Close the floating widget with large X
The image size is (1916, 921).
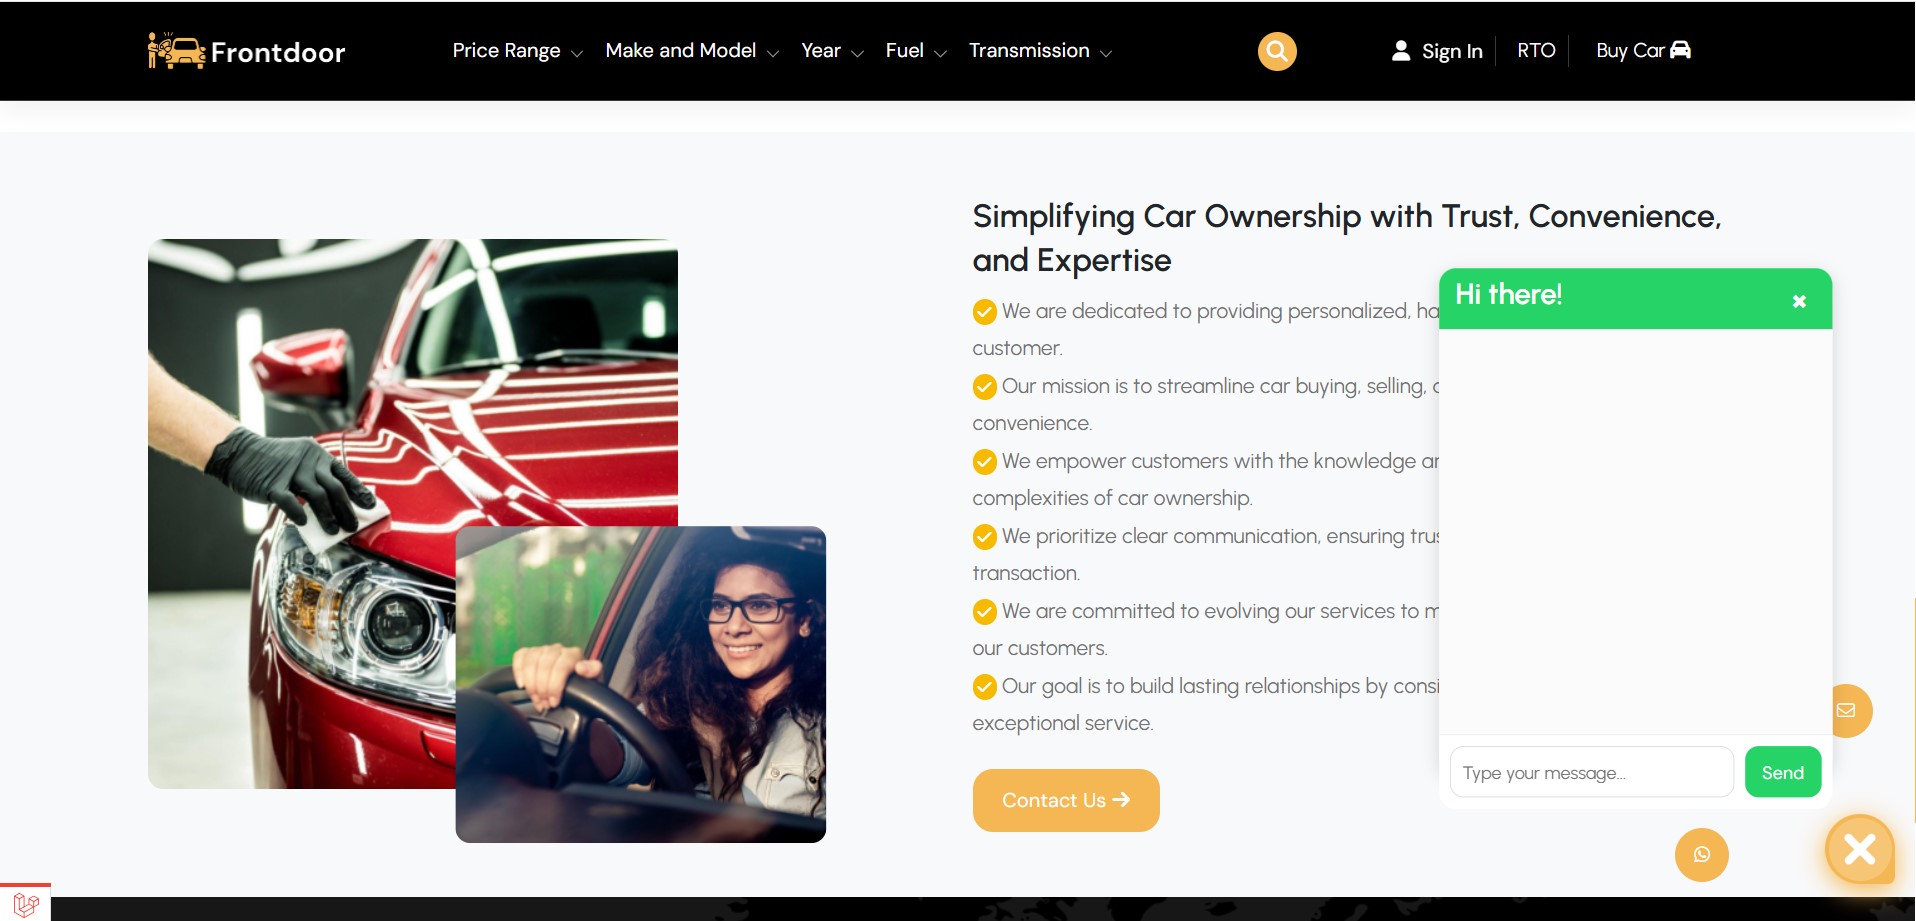1860,849
